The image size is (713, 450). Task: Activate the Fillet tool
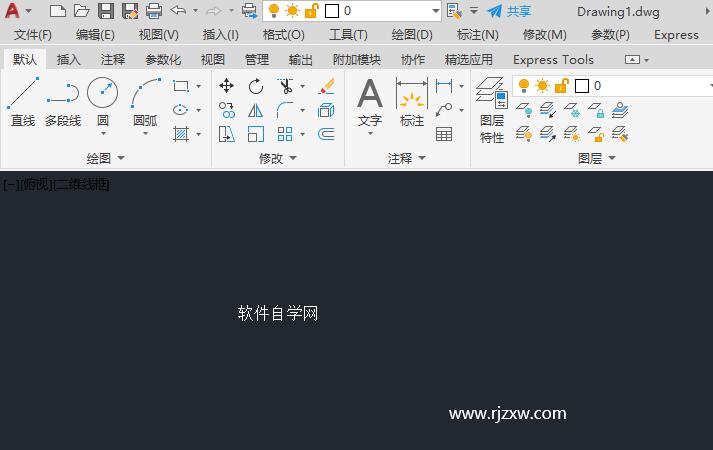pyautogui.click(x=285, y=110)
